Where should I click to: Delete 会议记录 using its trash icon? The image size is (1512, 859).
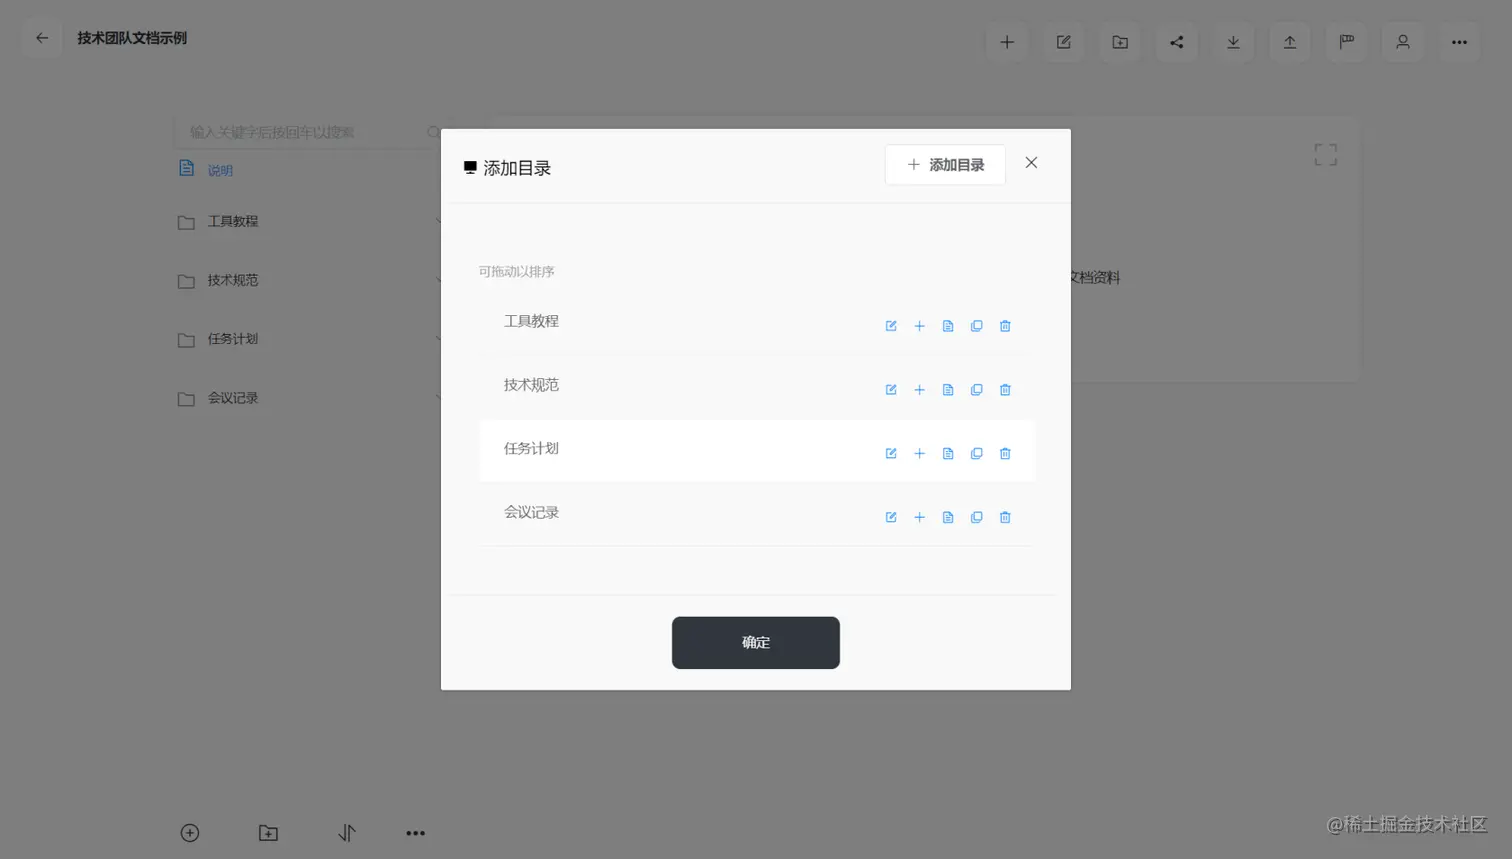(1004, 517)
